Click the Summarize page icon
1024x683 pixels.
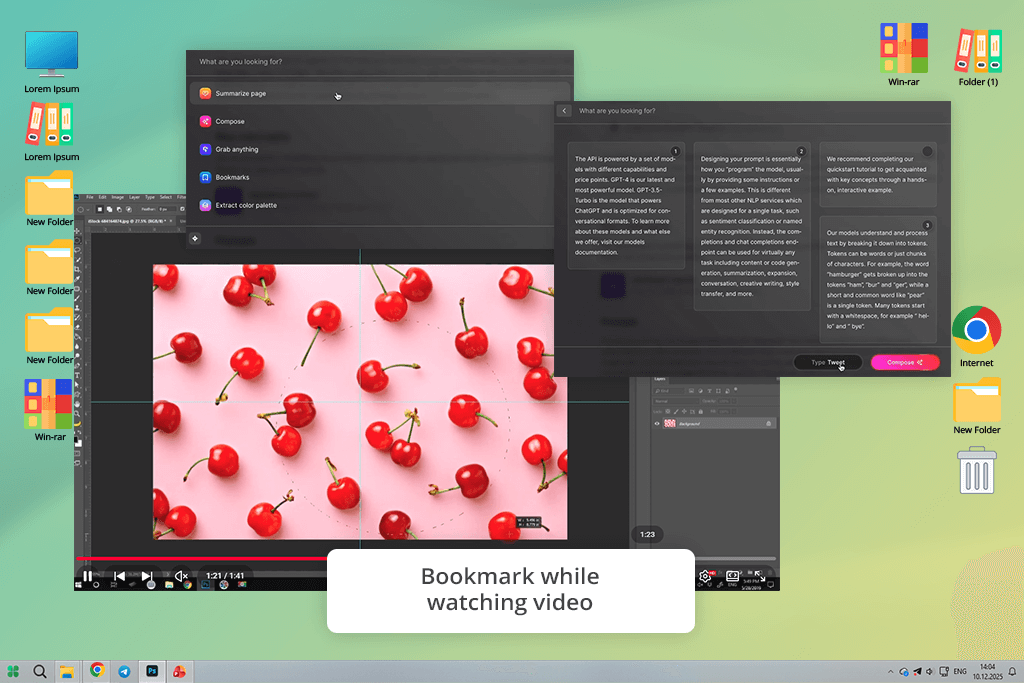pos(205,93)
